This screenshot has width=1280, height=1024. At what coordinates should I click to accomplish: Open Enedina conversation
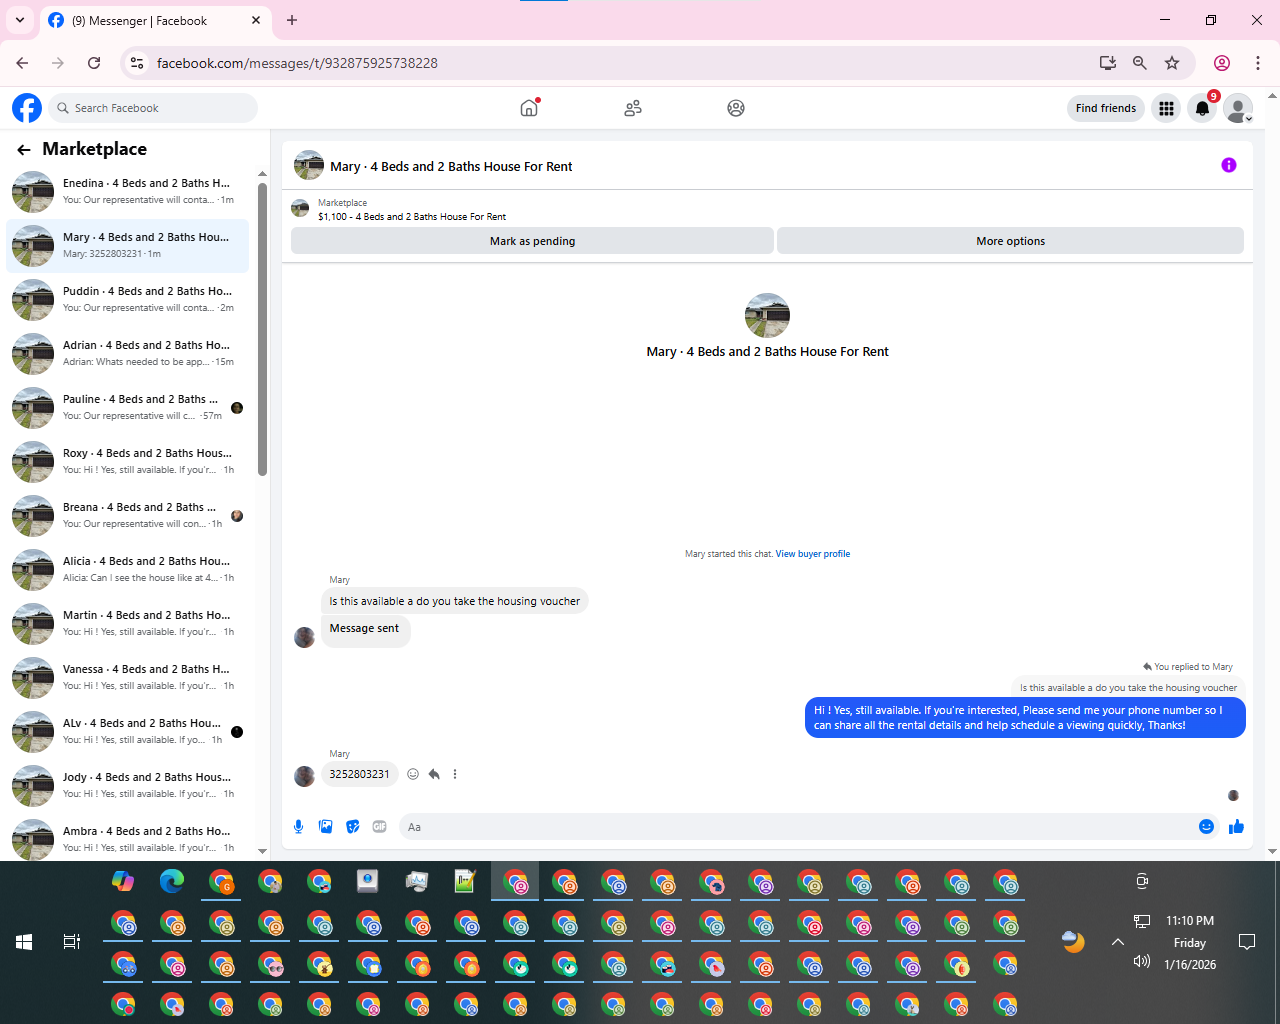(128, 192)
